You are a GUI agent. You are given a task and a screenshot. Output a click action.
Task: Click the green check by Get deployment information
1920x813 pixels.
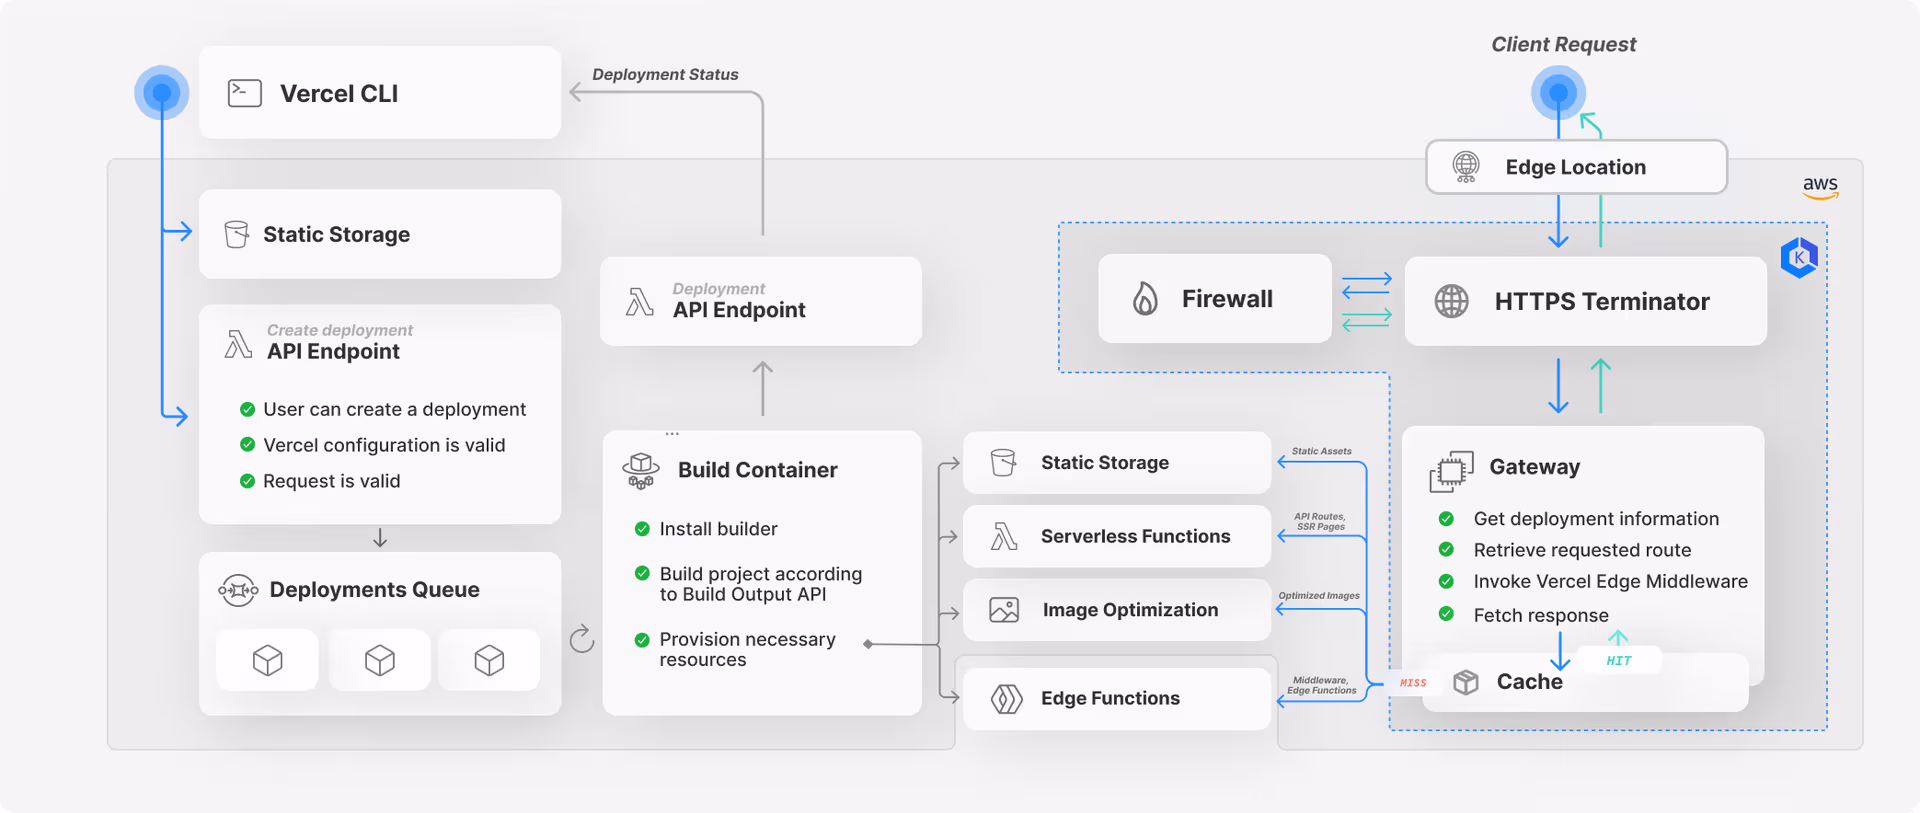pos(1446,519)
